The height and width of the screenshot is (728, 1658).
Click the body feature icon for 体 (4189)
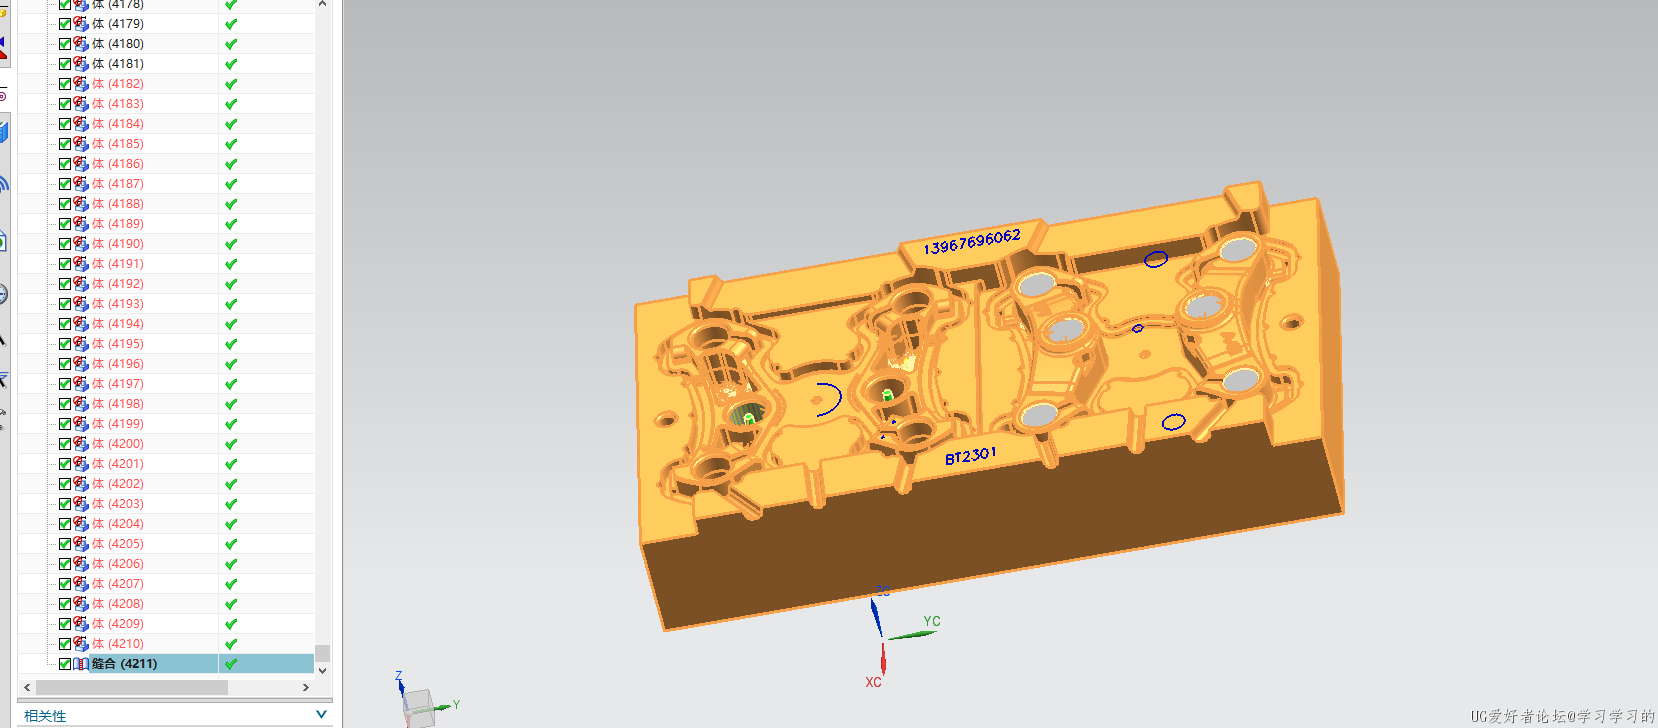[x=81, y=224]
